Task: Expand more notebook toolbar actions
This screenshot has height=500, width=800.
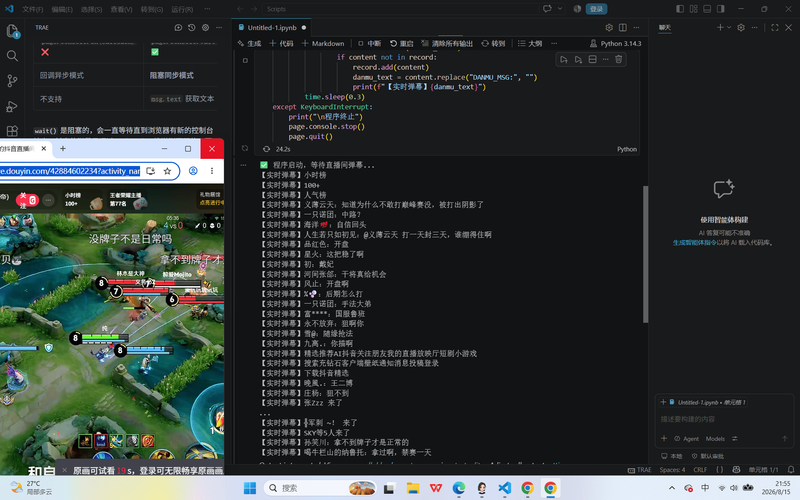Action: tap(554, 43)
